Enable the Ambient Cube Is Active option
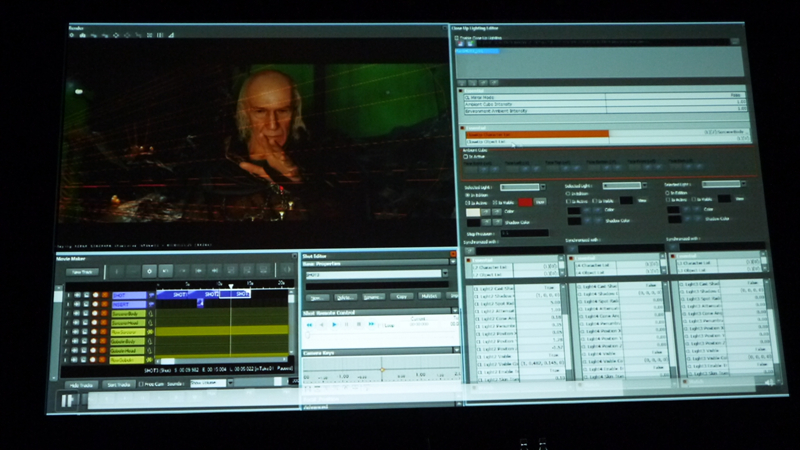This screenshot has height=450, width=800. click(x=466, y=157)
